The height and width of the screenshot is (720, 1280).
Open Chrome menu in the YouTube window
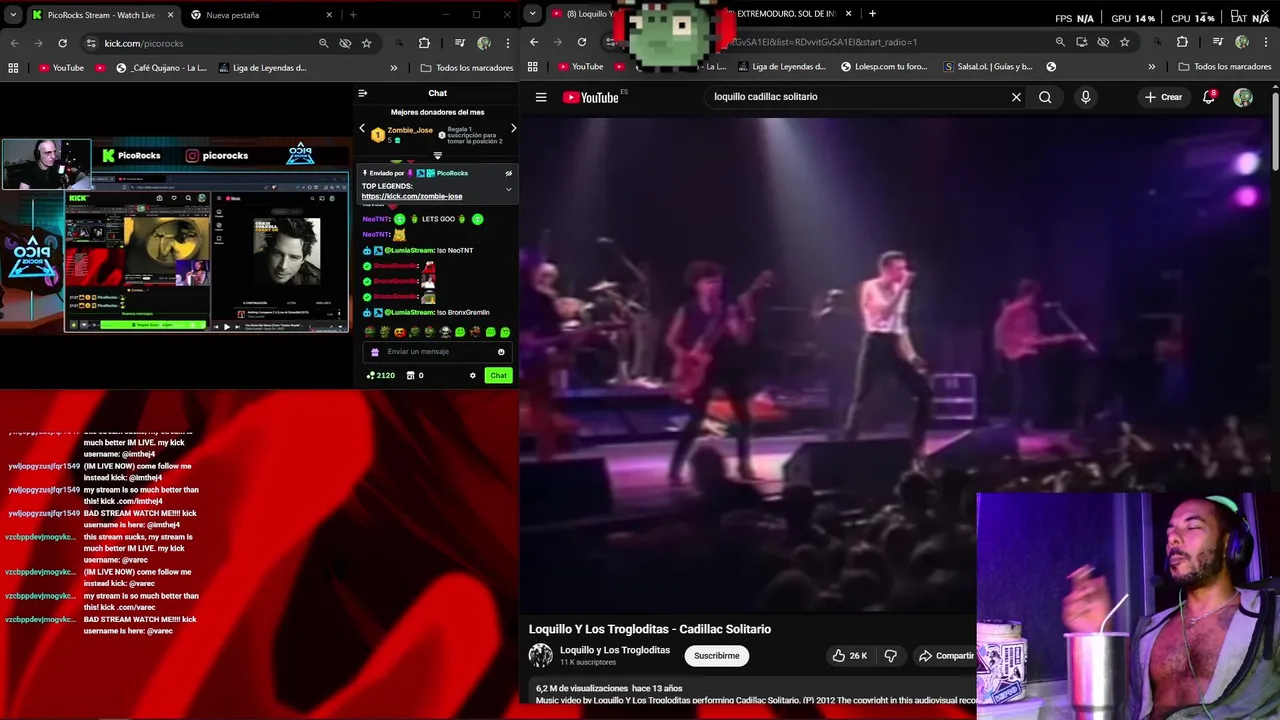coord(1266,42)
